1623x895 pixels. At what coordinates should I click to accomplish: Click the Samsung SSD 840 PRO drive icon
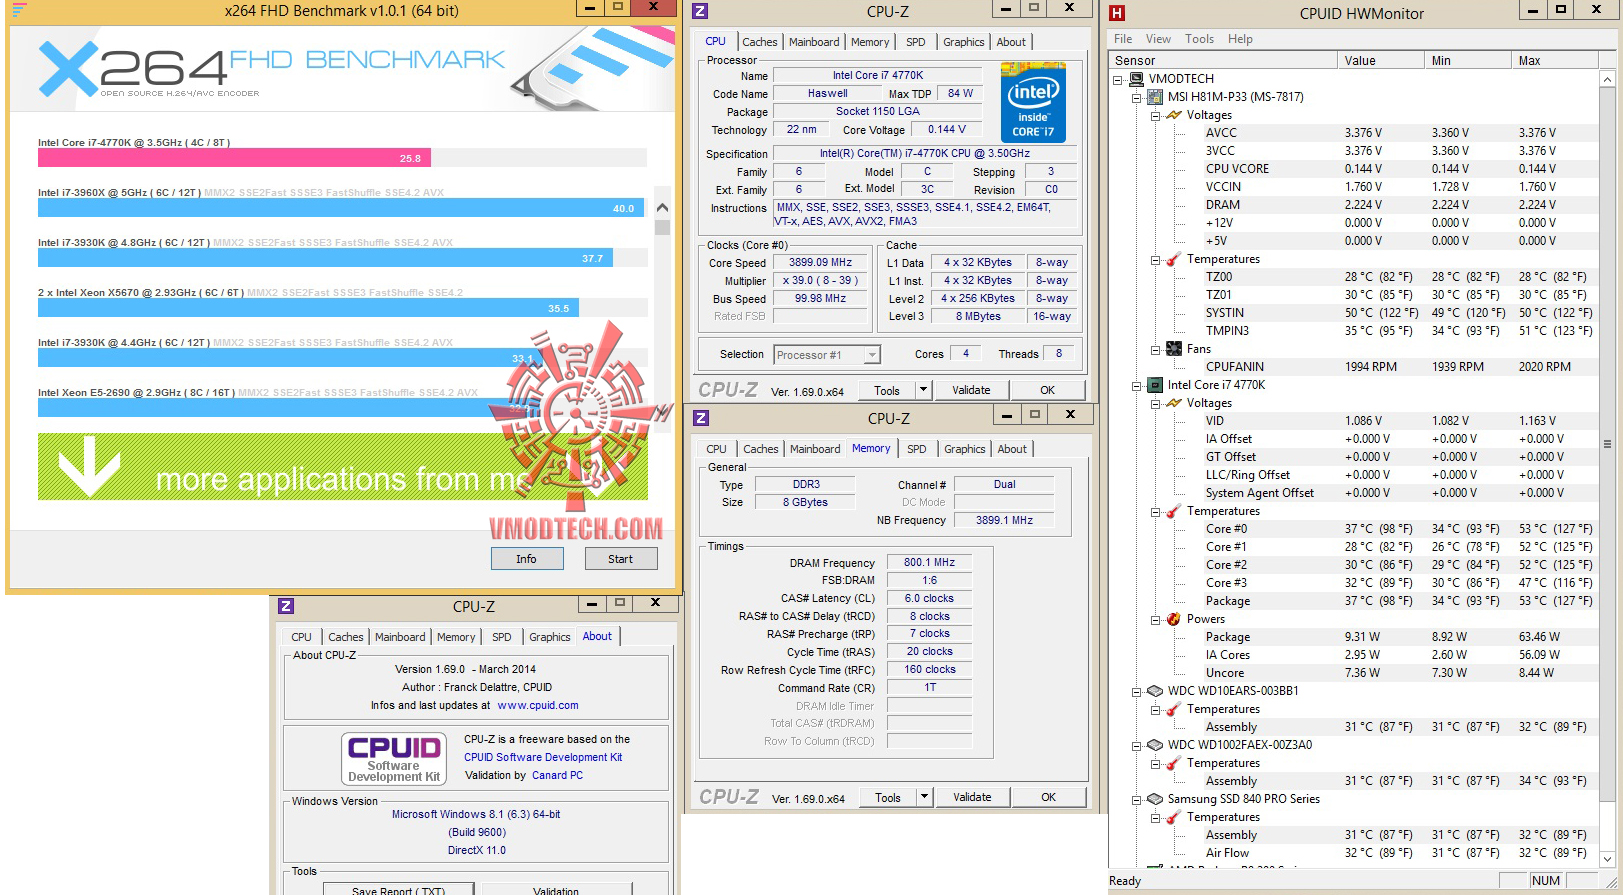pyautogui.click(x=1155, y=799)
